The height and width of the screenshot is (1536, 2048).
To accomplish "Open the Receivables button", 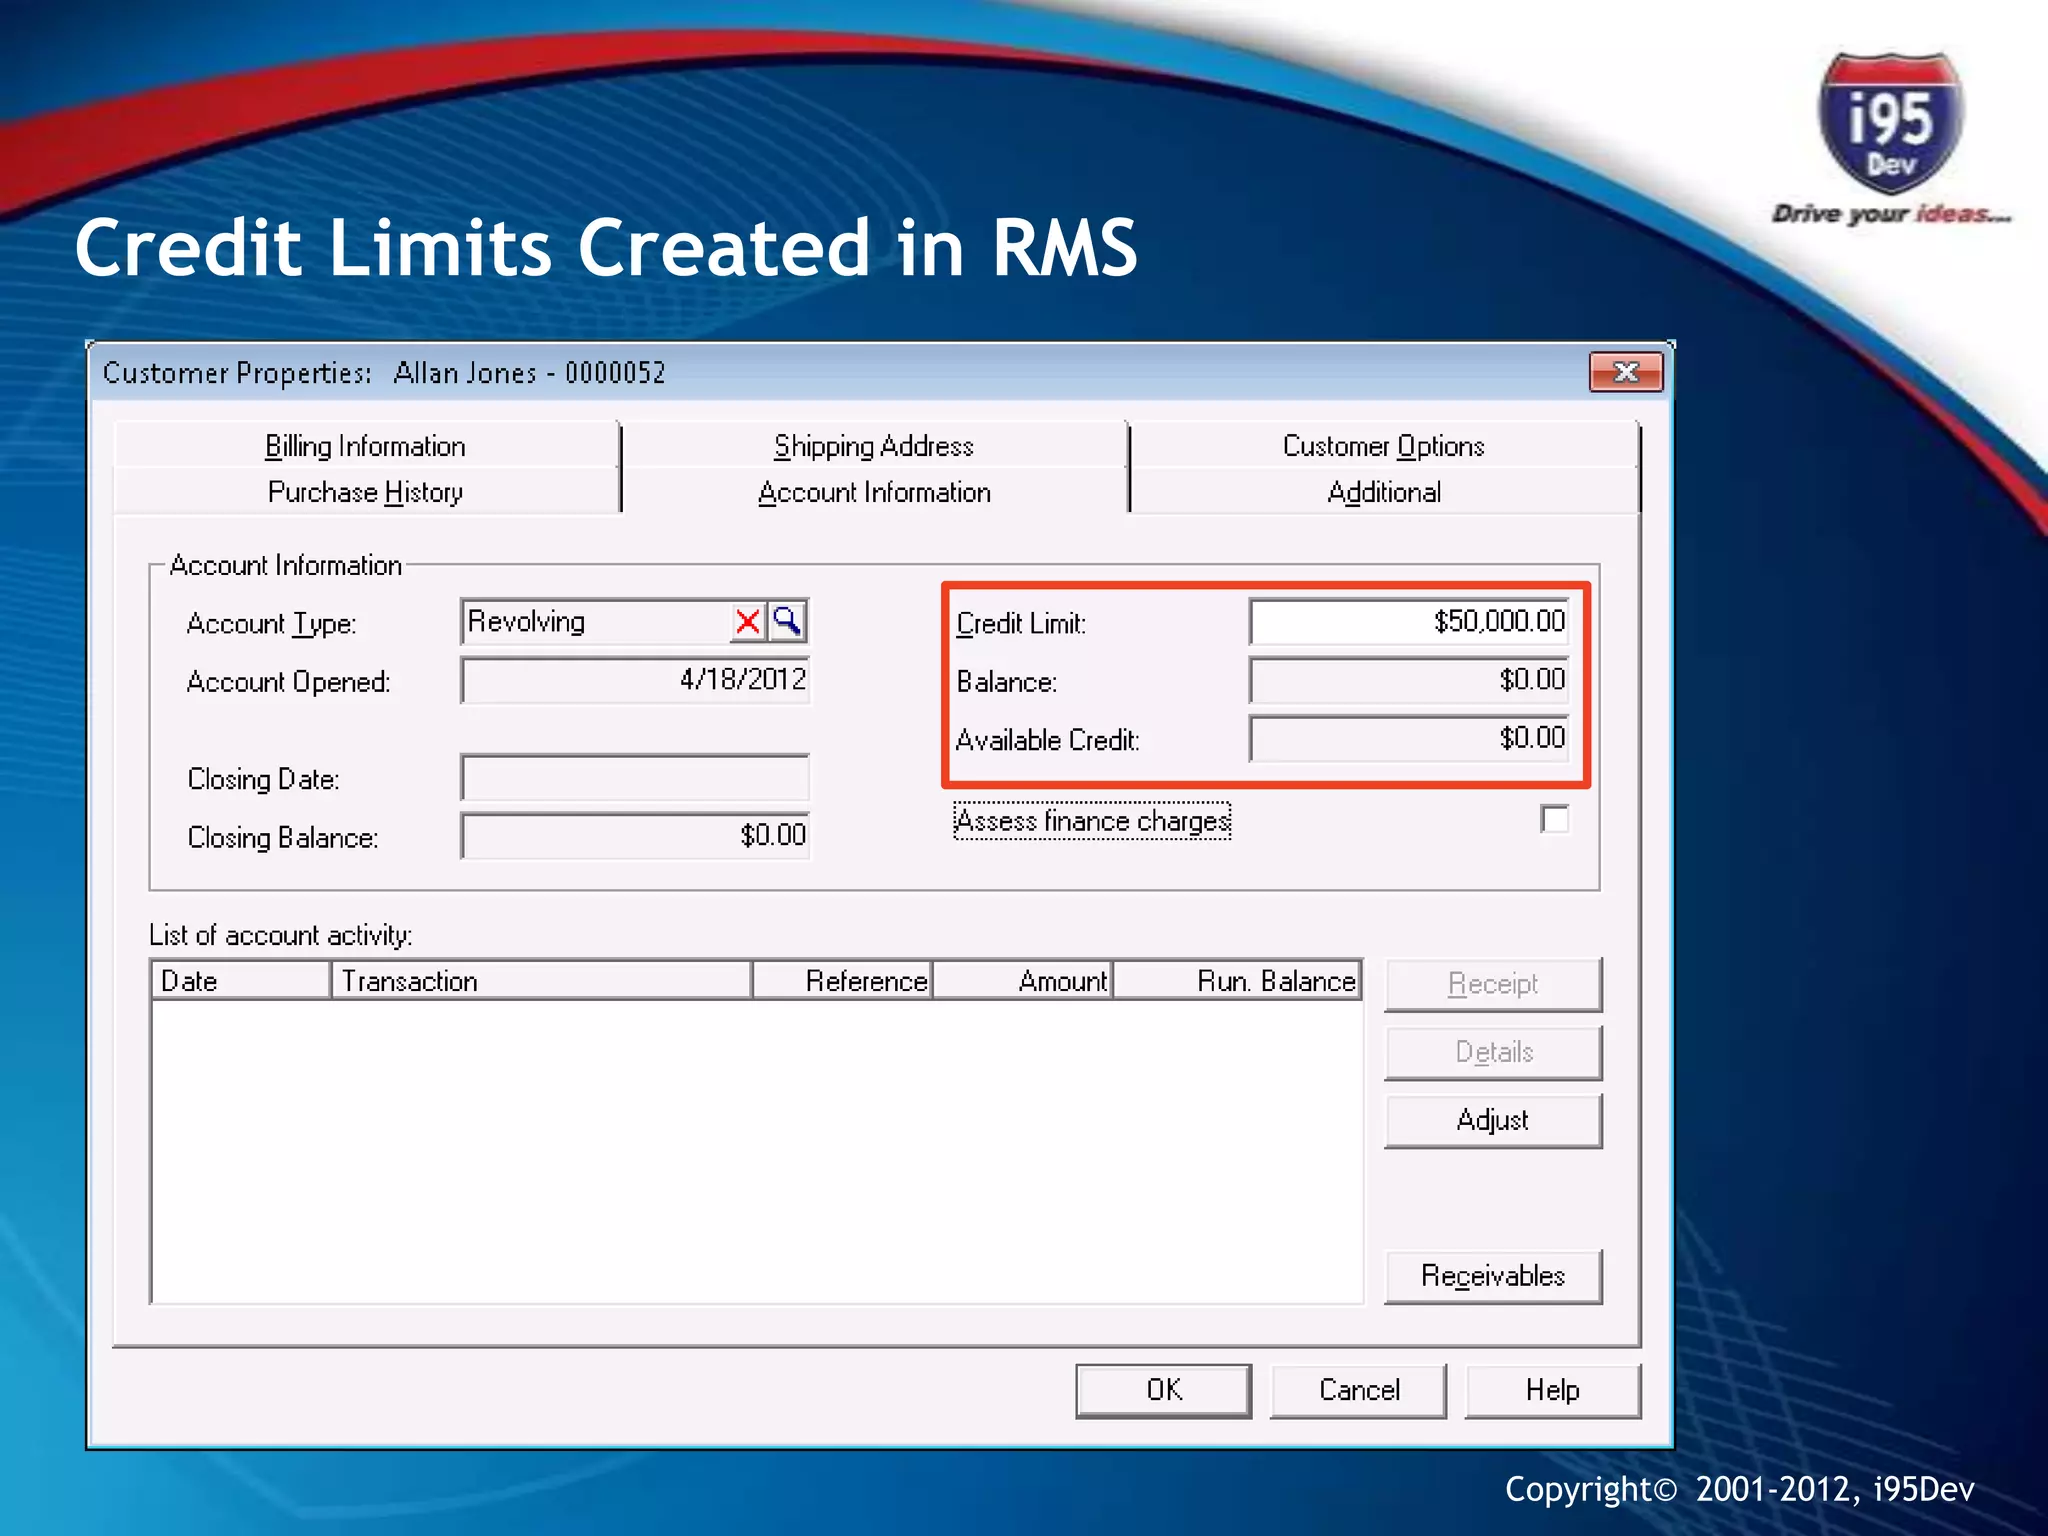I will tap(1493, 1276).
